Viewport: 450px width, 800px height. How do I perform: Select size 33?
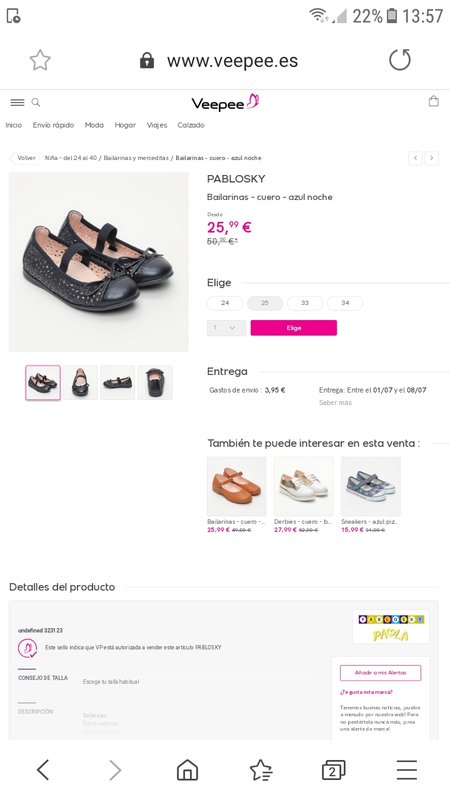(305, 303)
